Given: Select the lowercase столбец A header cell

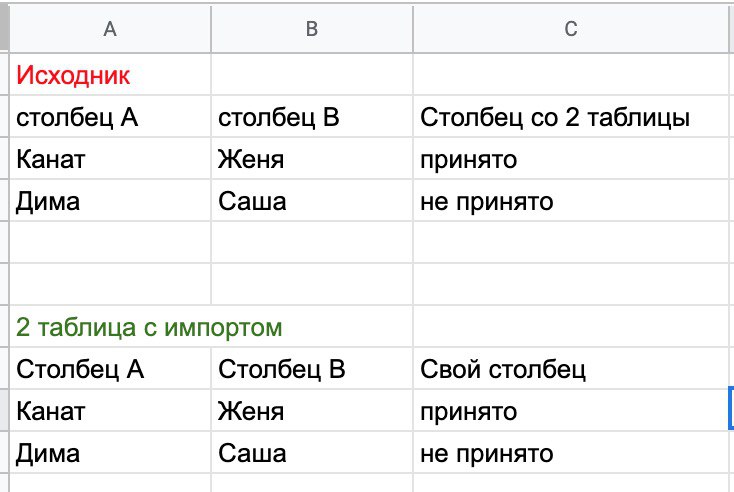Looking at the screenshot, I should 78,118.
